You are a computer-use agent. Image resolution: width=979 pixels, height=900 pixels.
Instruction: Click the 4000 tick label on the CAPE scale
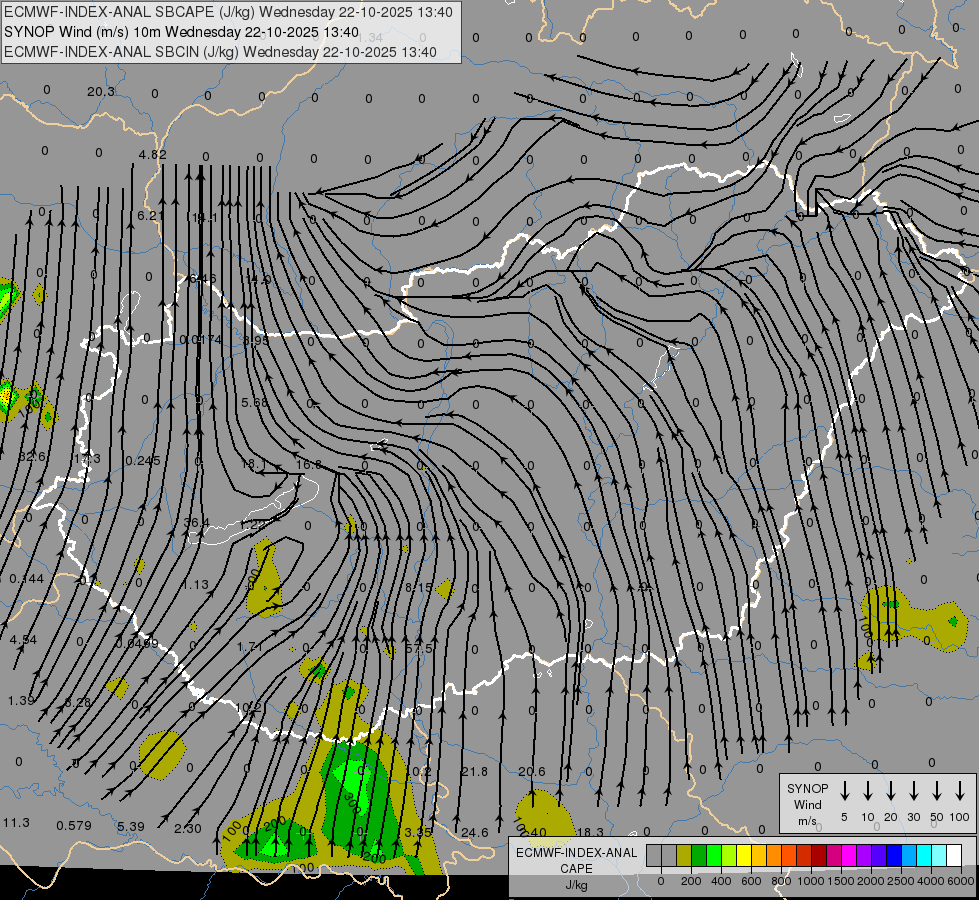point(931,881)
